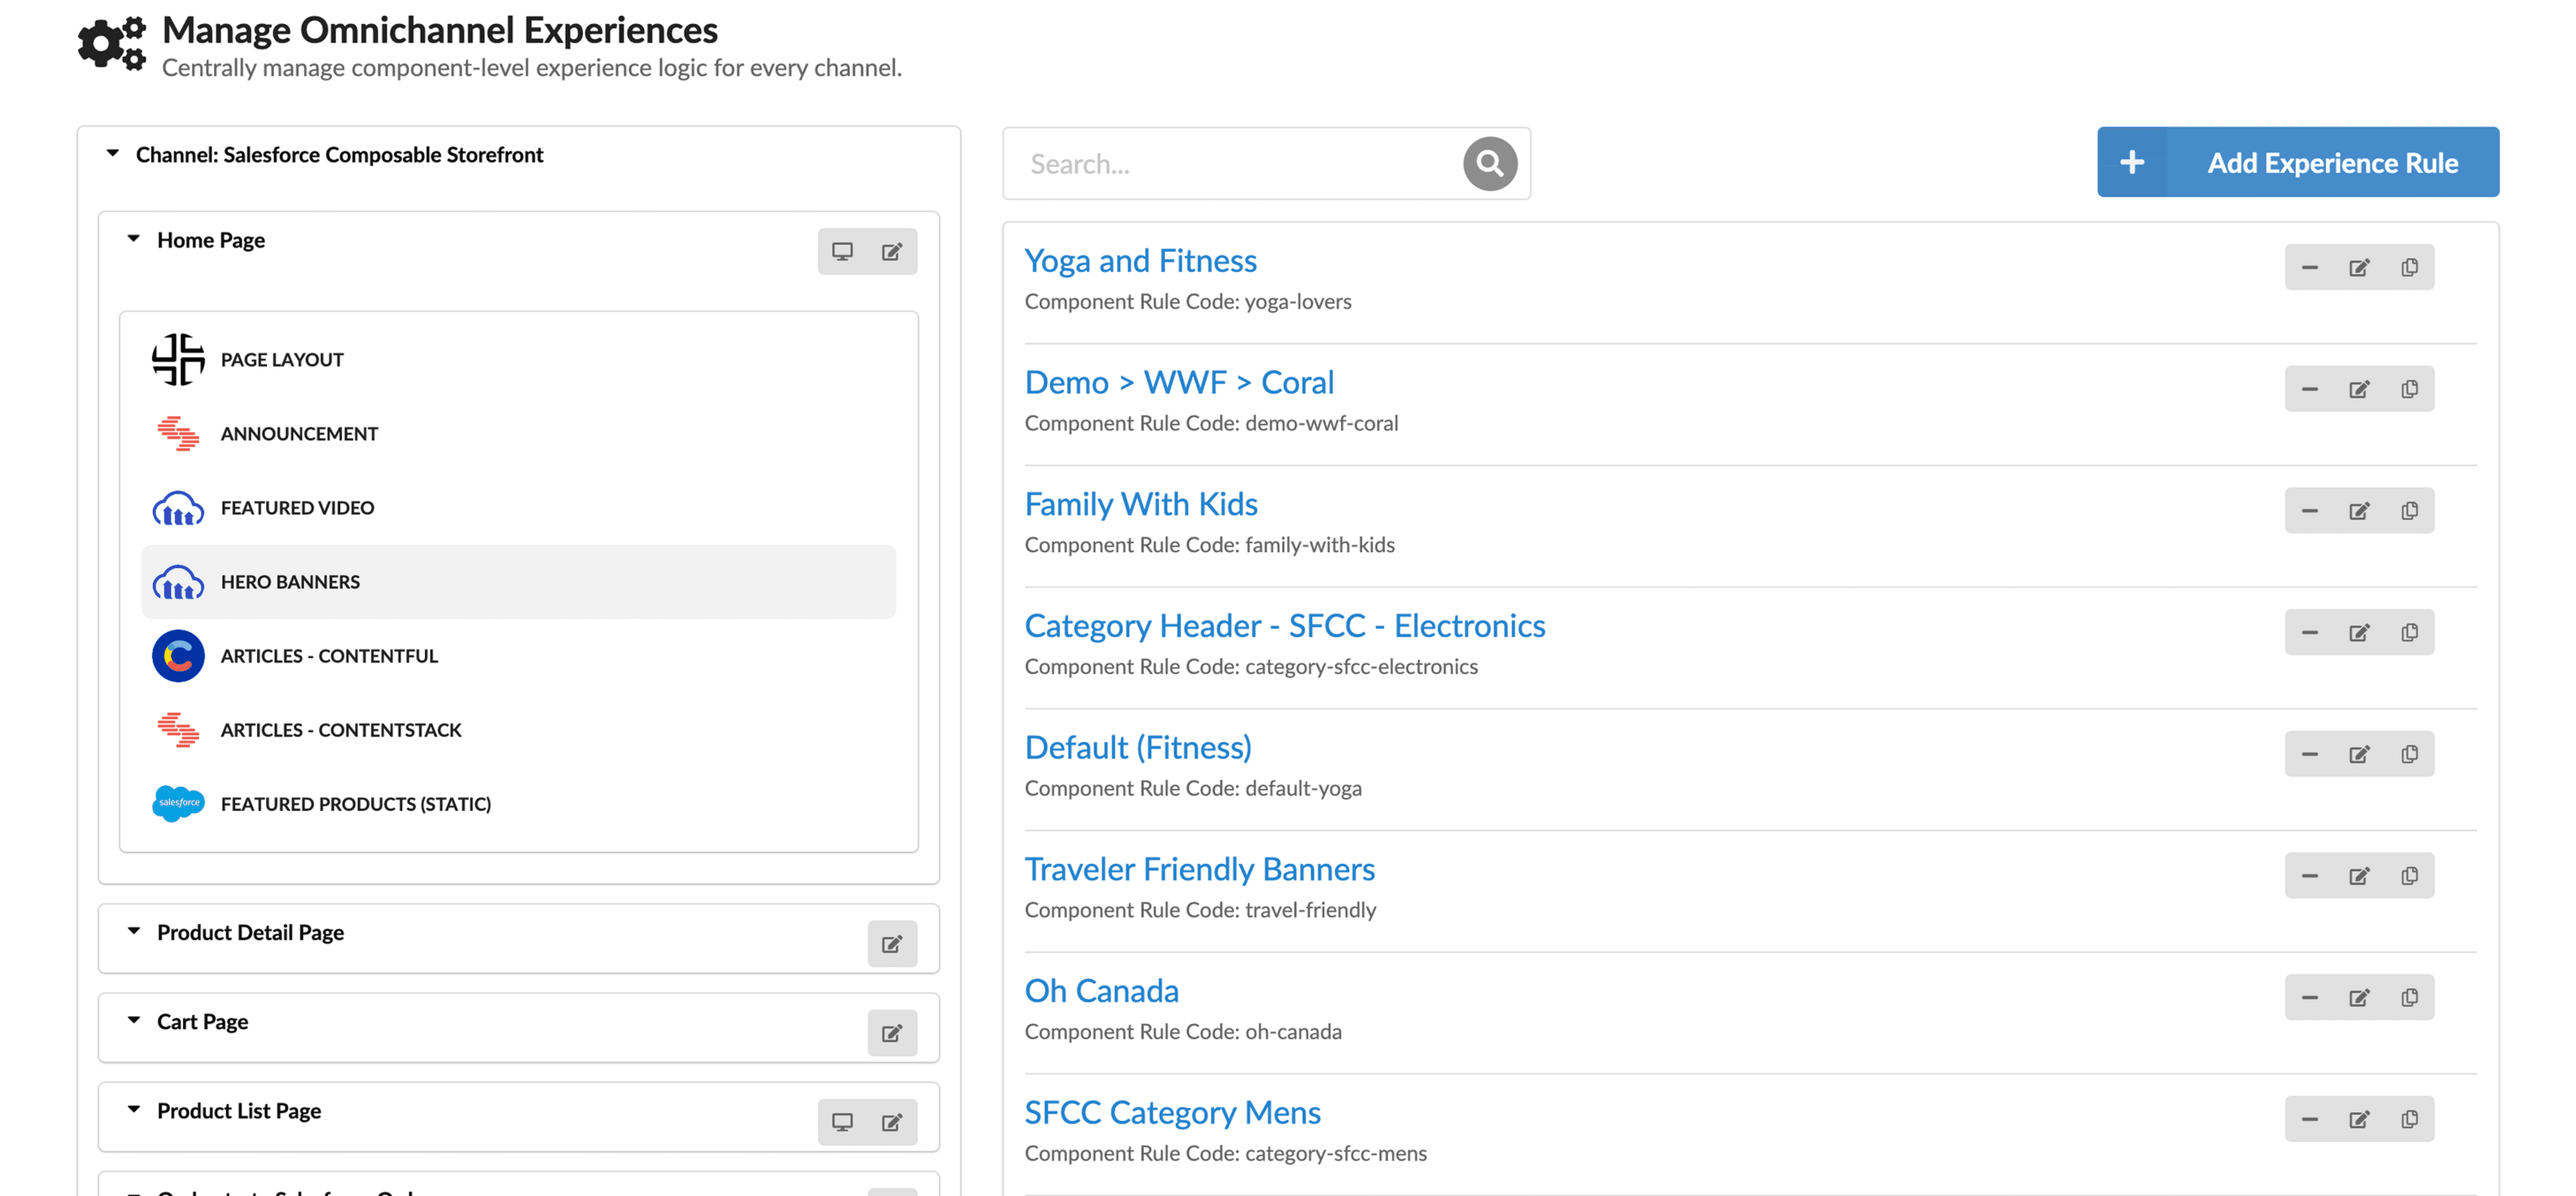The image size is (2576, 1196).
Task: Collapse the Home Page section
Action: click(x=134, y=239)
